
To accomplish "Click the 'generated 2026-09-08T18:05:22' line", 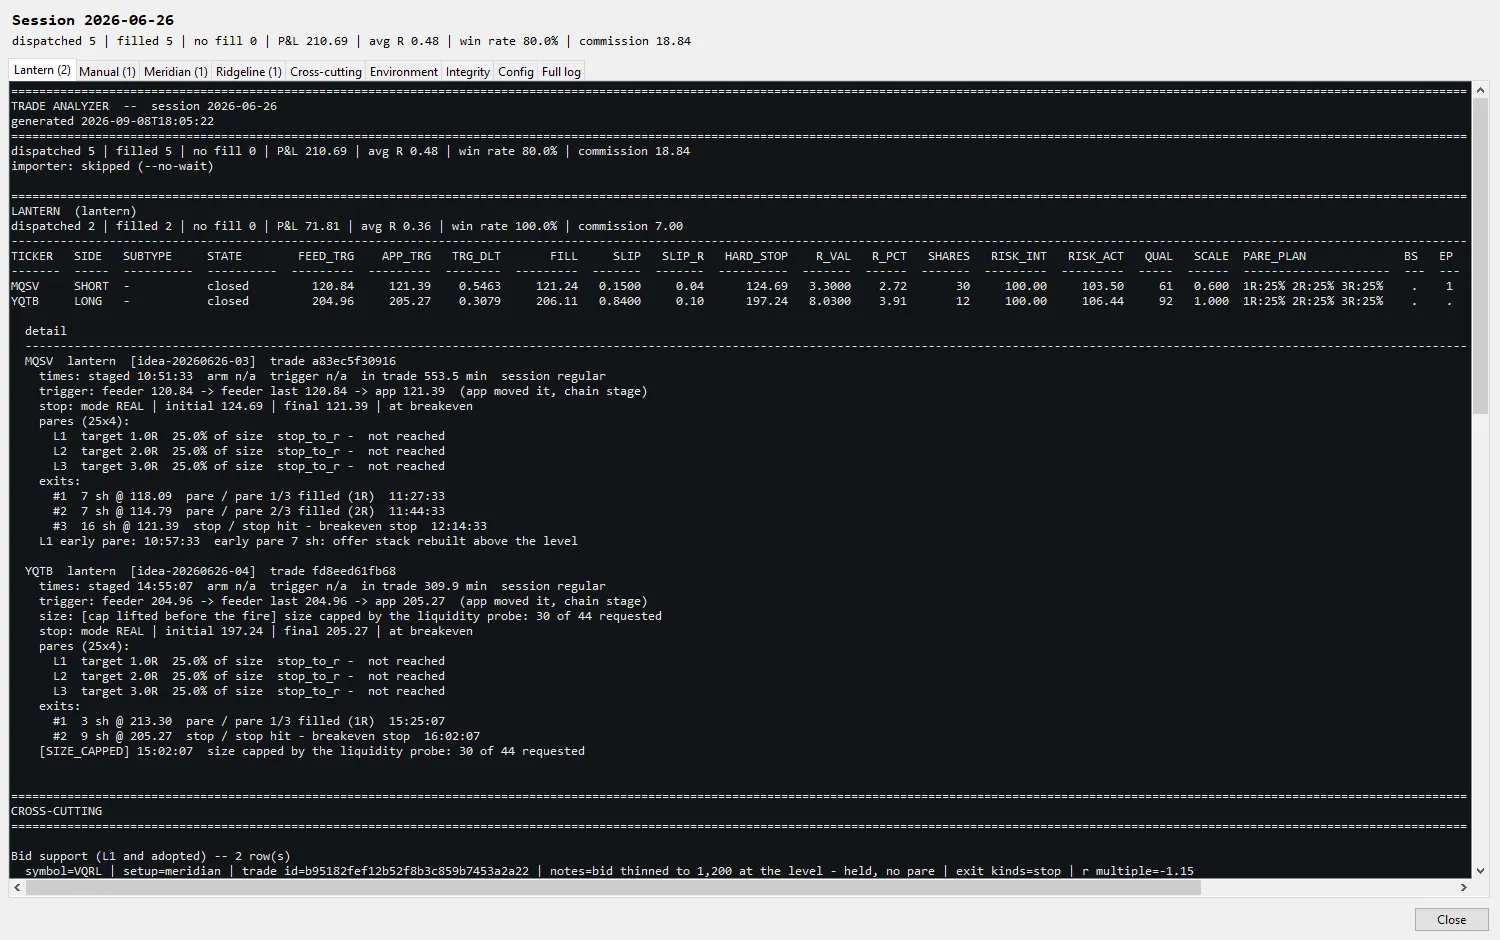I will tap(112, 121).
